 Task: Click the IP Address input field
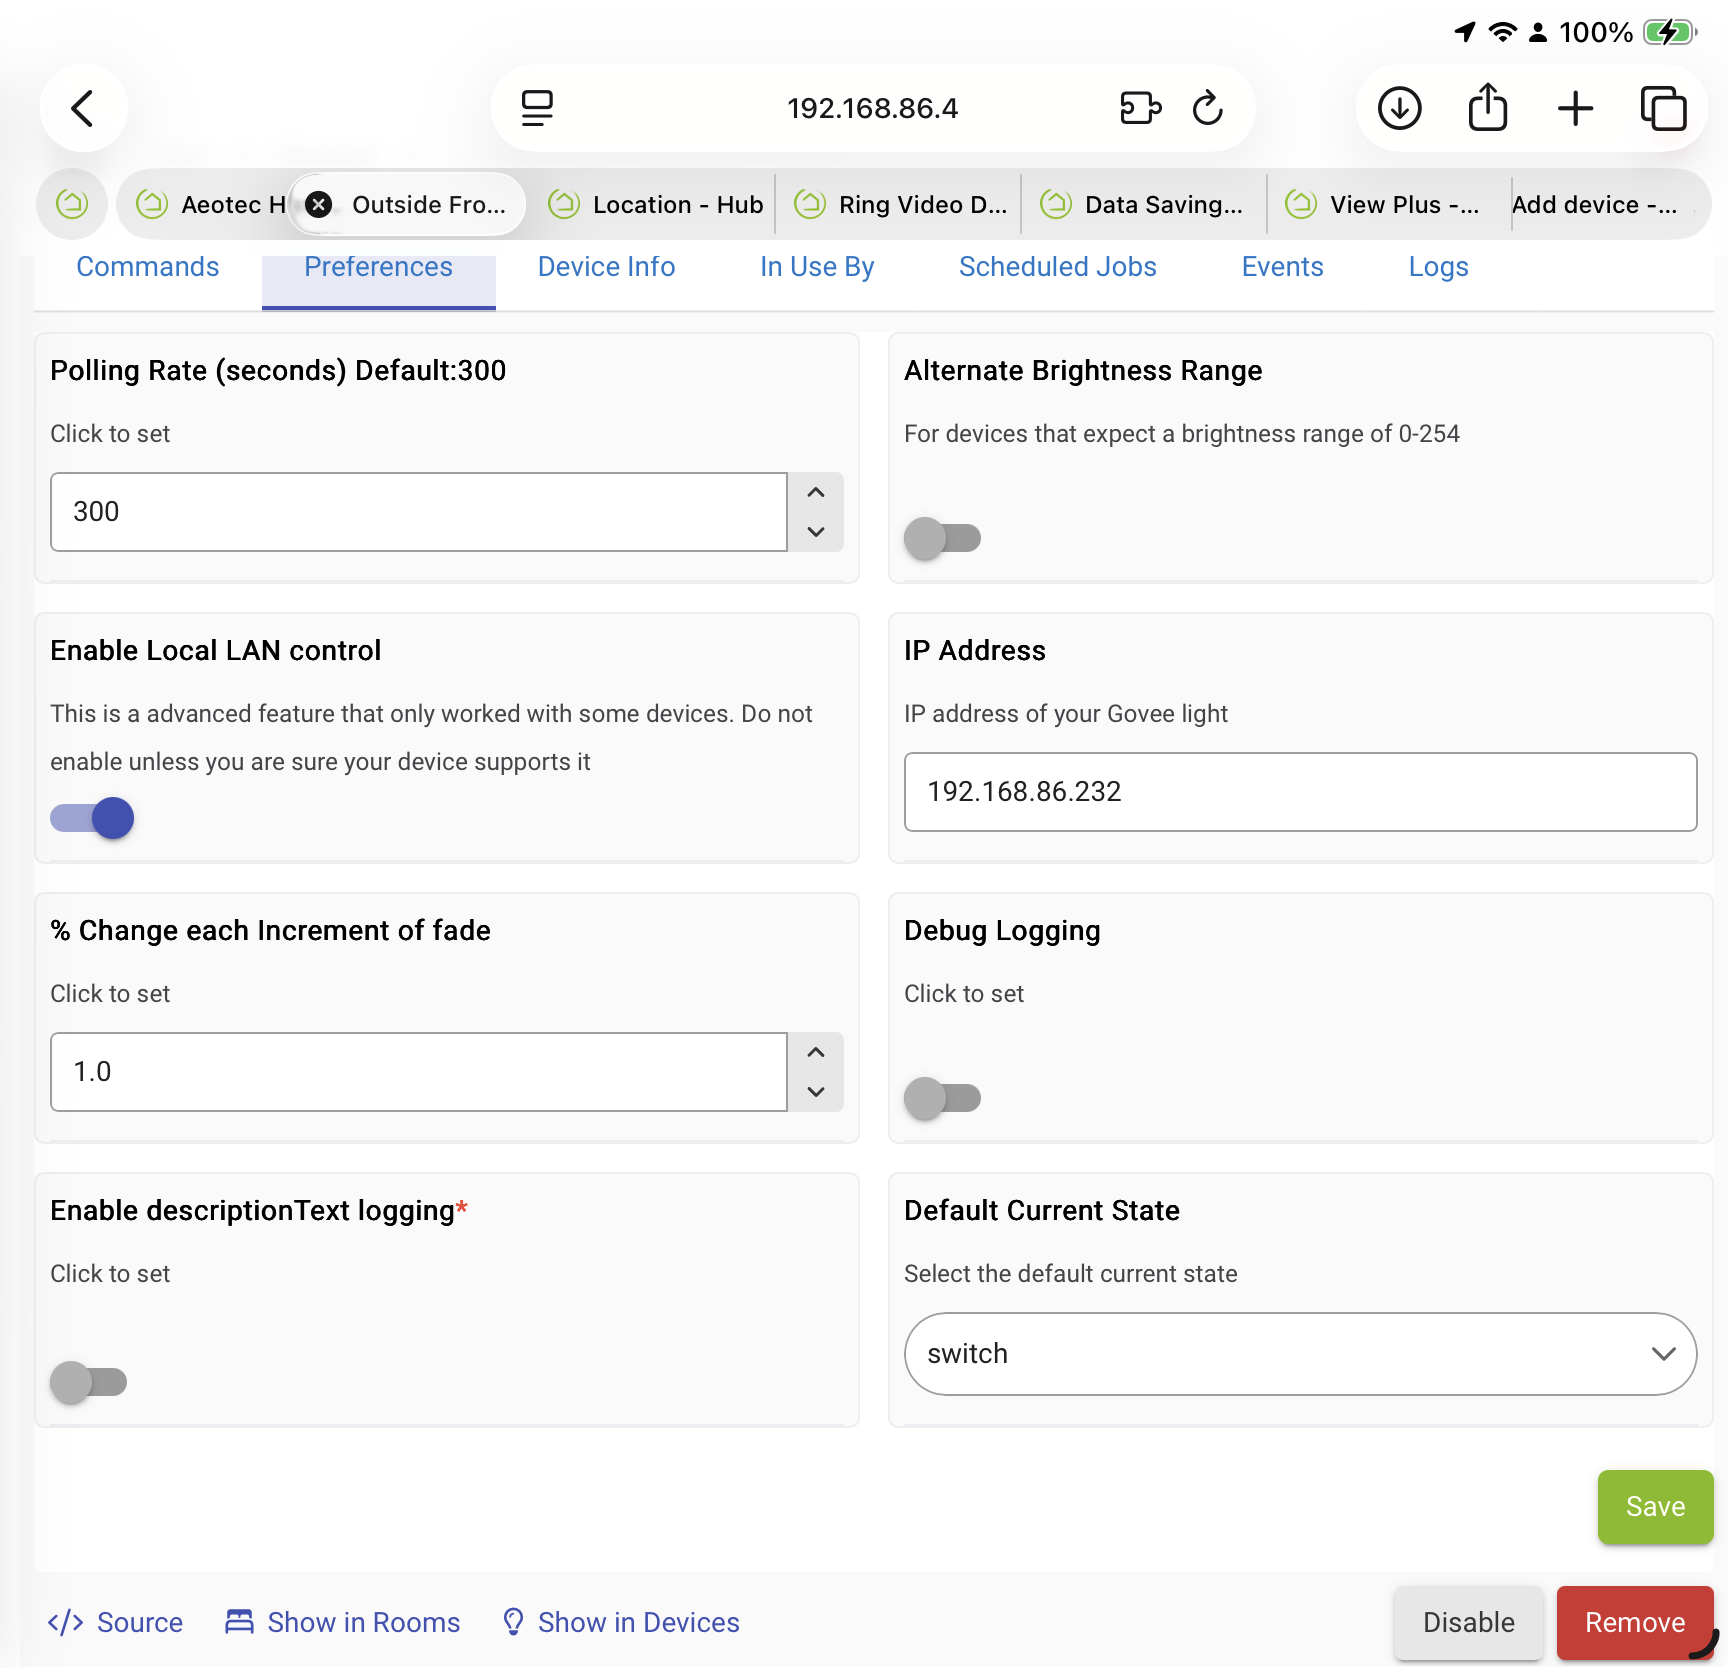[1300, 792]
